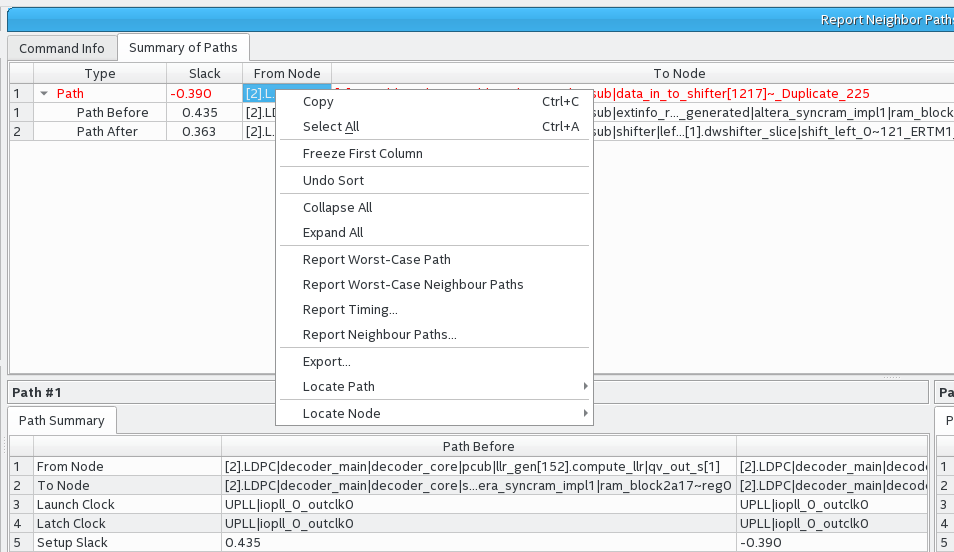Open Report Timing... dialog
Viewport: 954px width, 552px height.
click(350, 310)
